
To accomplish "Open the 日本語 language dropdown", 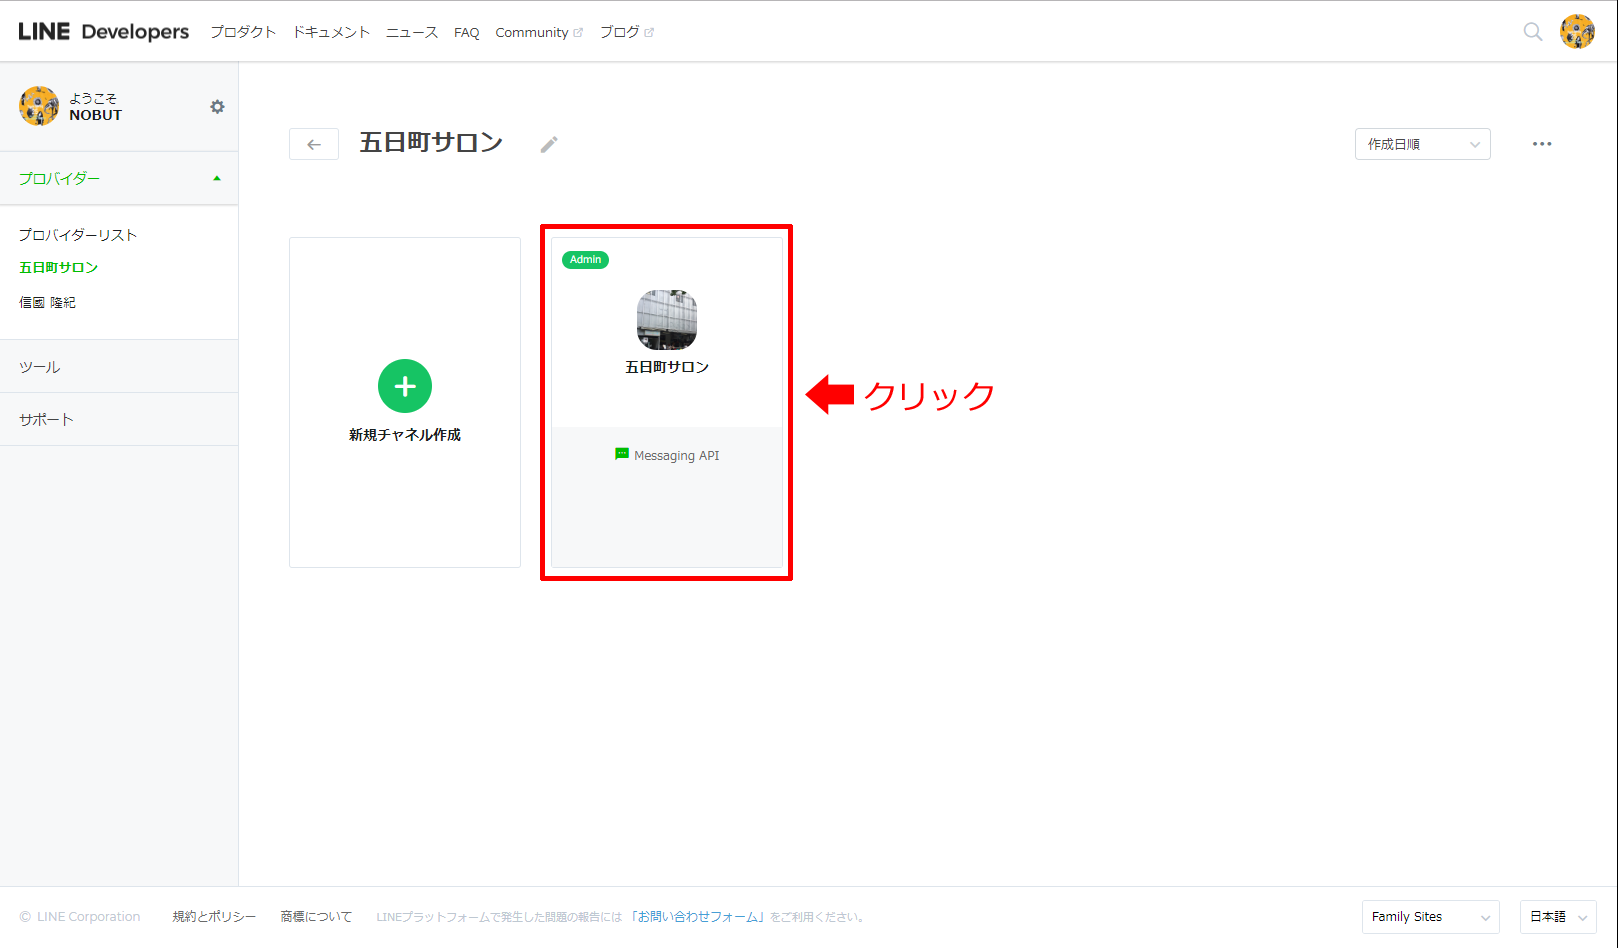I will pos(1557,917).
